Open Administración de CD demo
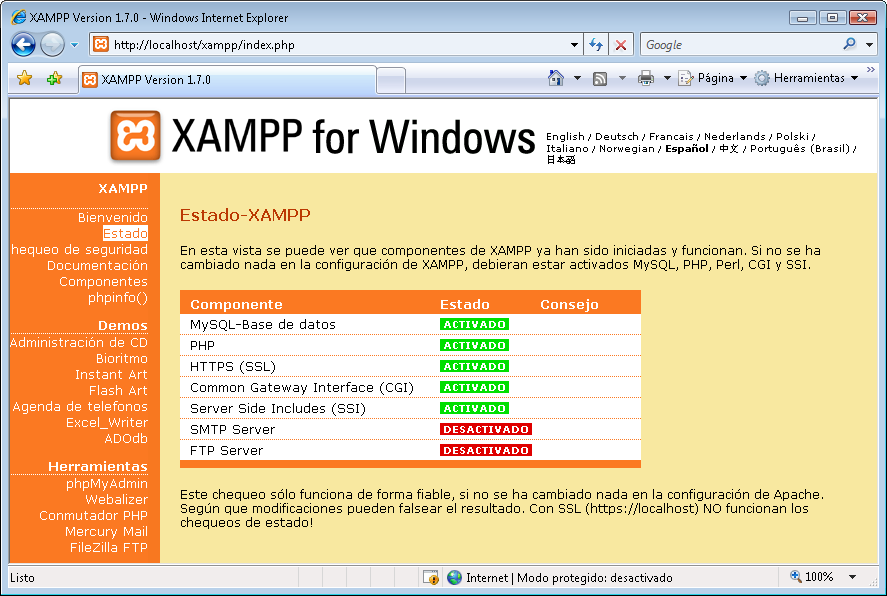 [x=79, y=343]
